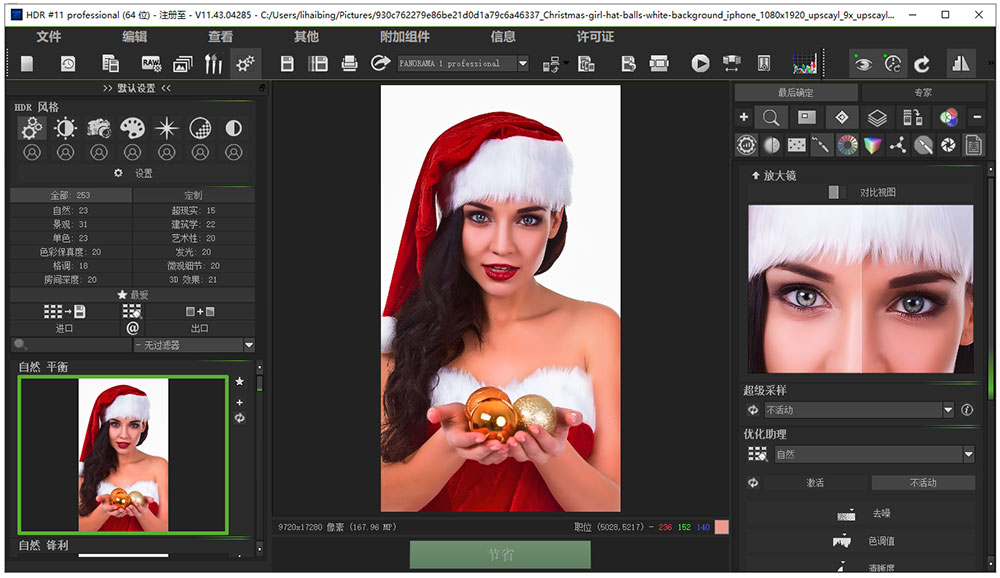Viewport: 1000px width, 578px height.
Task: Toggle the eye preview icon with the green dot
Action: 863,64
